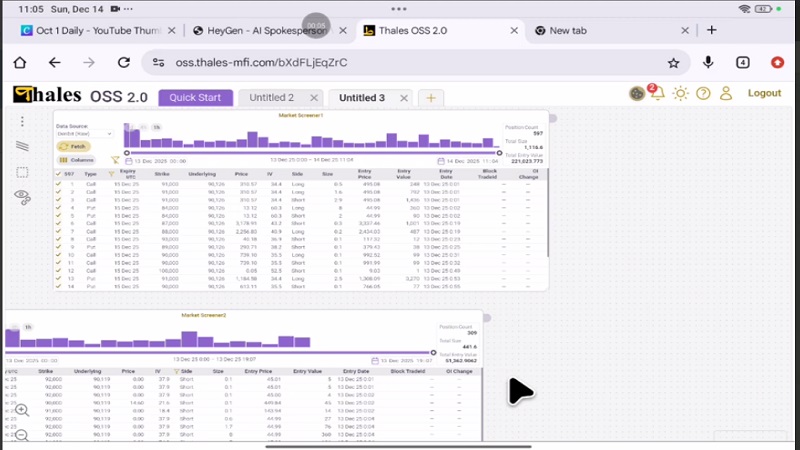The height and width of the screenshot is (450, 800).
Task: Click the filter icon beside Columns button
Action: [x=115, y=160]
